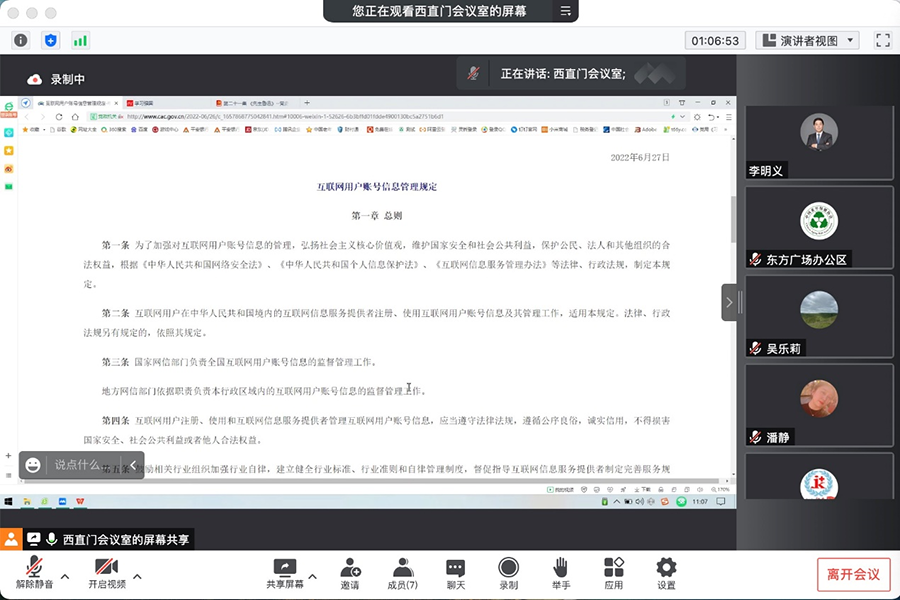Image resolution: width=900 pixels, height=600 pixels.
Task: Expand audio options arrow beside mute
Action: [65, 576]
